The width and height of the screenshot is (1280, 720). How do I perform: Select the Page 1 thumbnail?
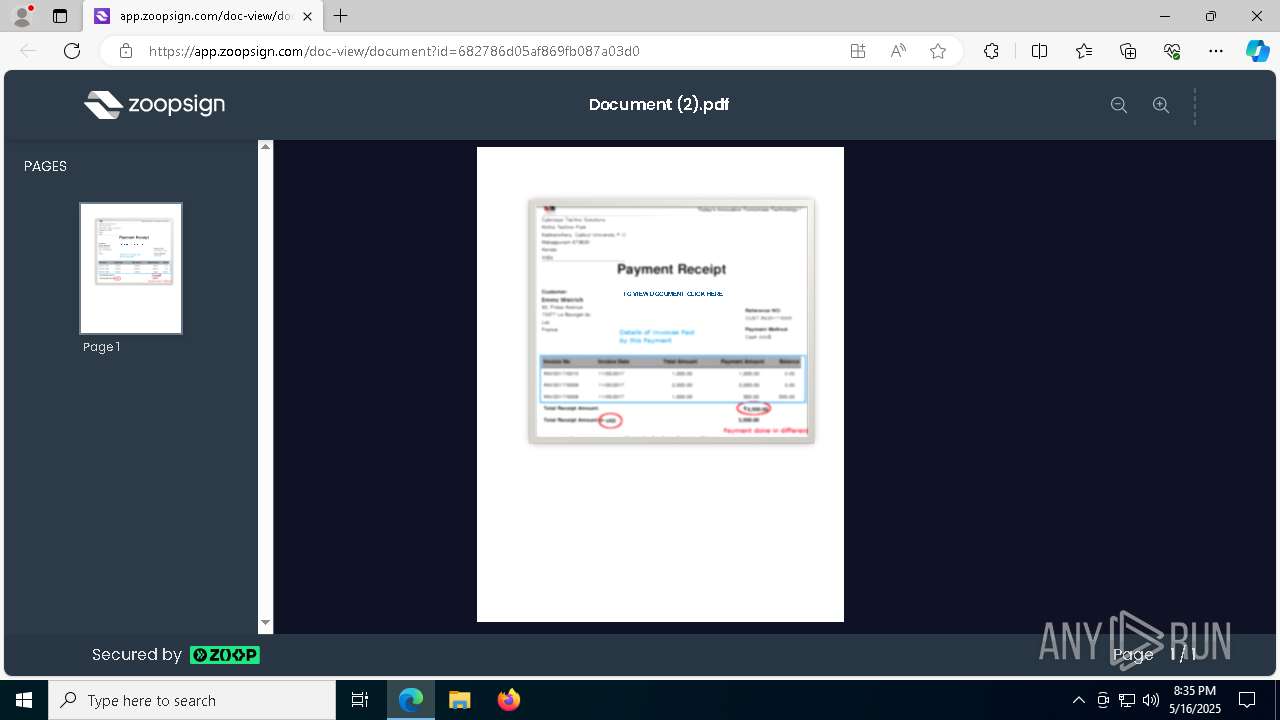point(131,268)
